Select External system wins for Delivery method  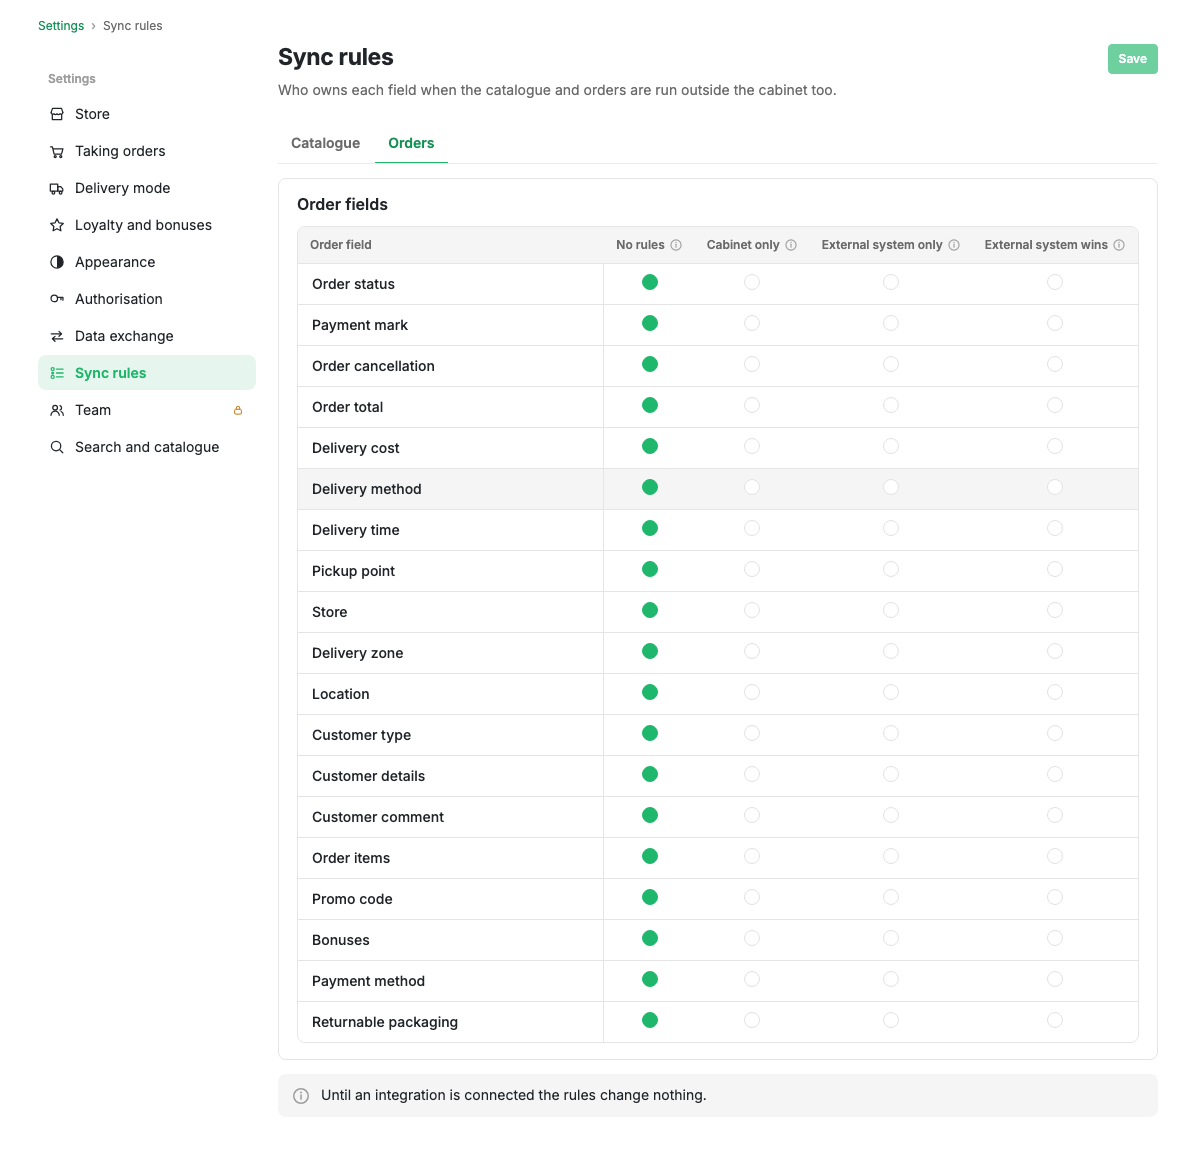[x=1055, y=488]
